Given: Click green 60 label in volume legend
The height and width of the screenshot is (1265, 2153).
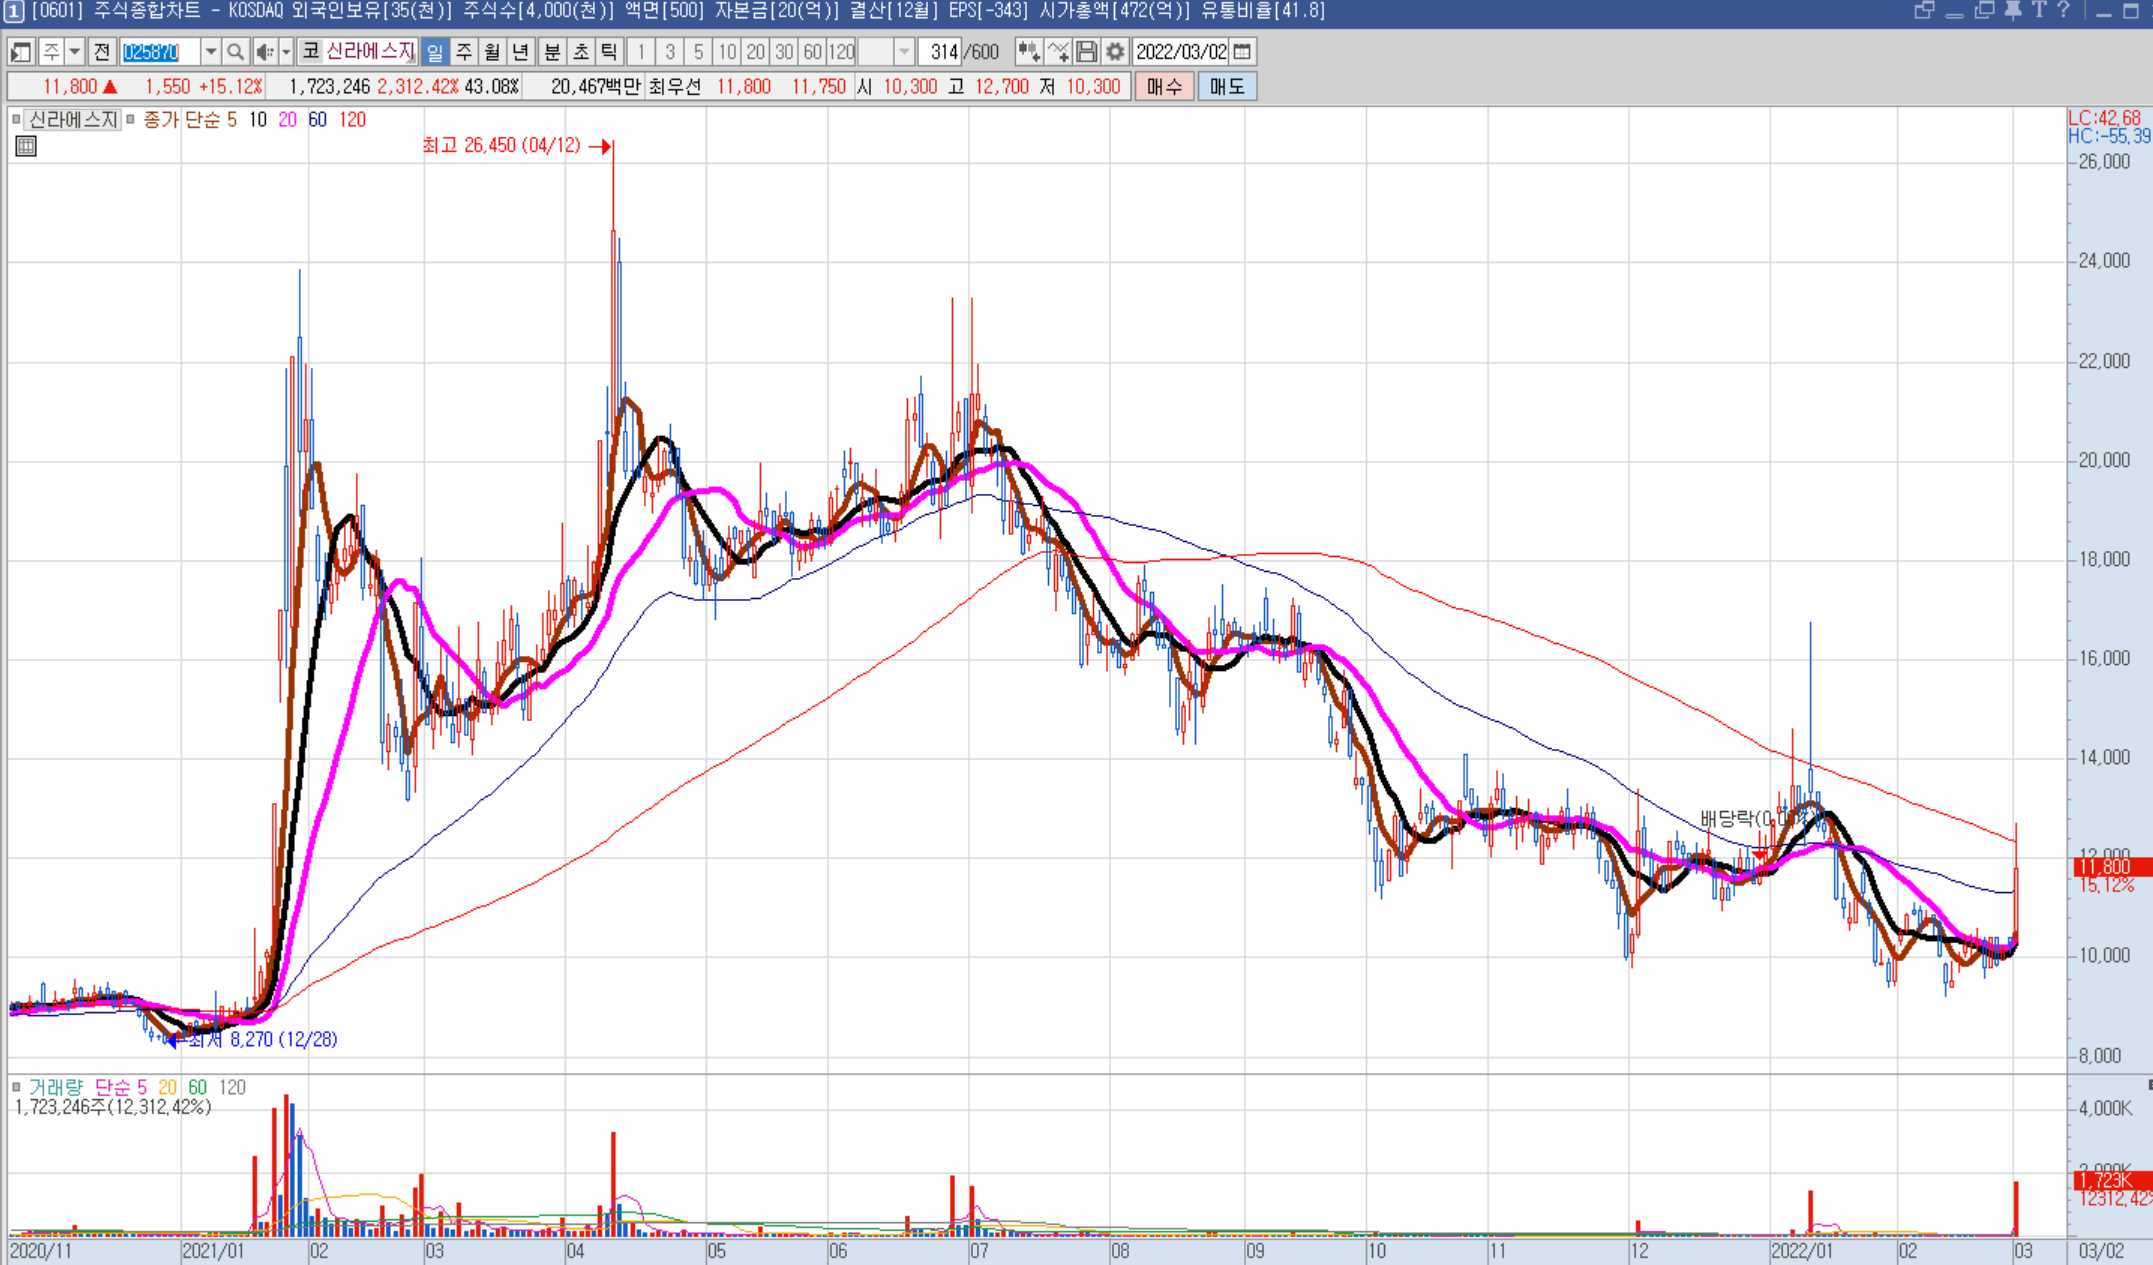Looking at the screenshot, I should pos(198,1087).
